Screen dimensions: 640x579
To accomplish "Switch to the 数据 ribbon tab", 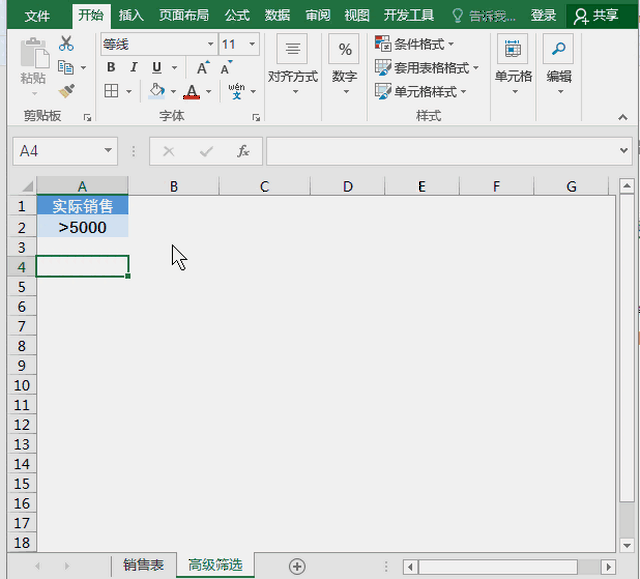I will click(x=277, y=16).
